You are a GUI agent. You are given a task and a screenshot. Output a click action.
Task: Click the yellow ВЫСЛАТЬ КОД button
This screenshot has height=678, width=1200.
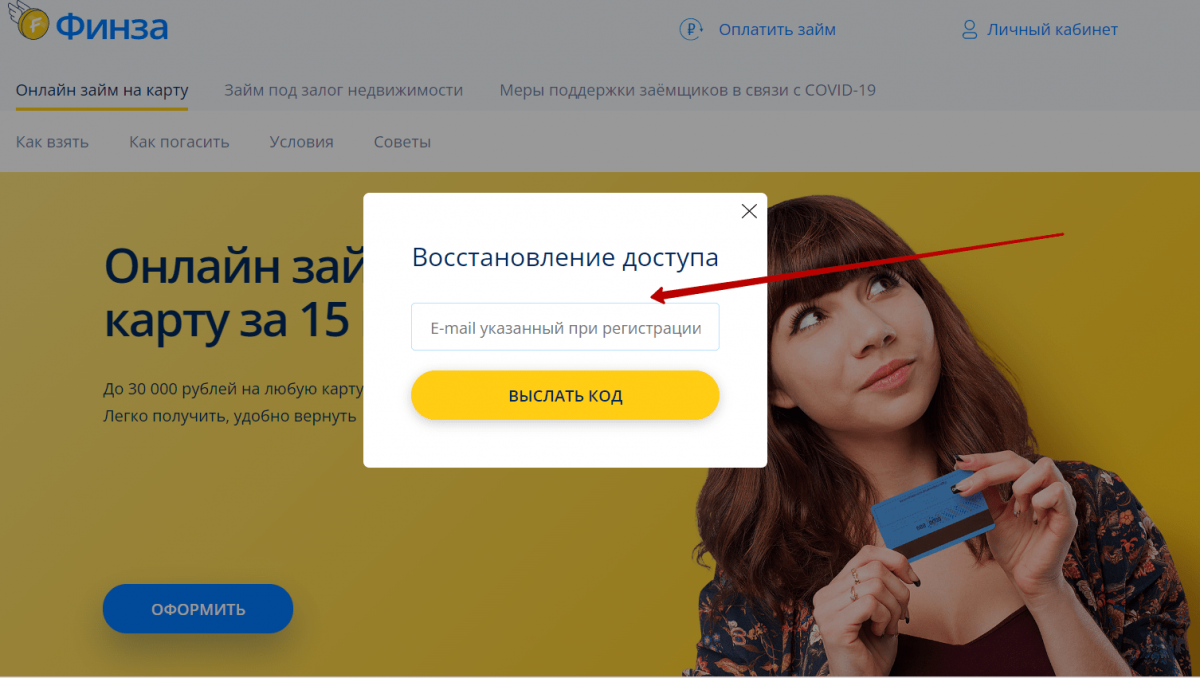pos(565,395)
